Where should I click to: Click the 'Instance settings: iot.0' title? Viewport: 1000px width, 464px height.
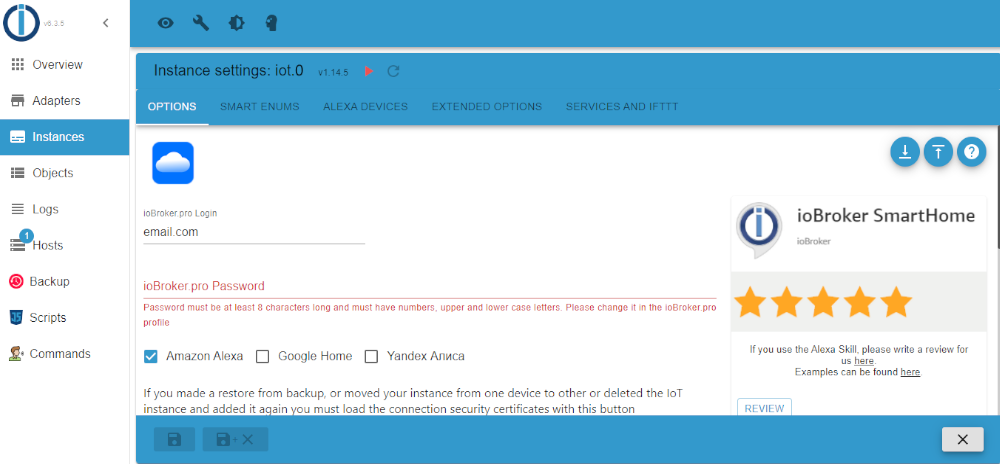(x=229, y=71)
